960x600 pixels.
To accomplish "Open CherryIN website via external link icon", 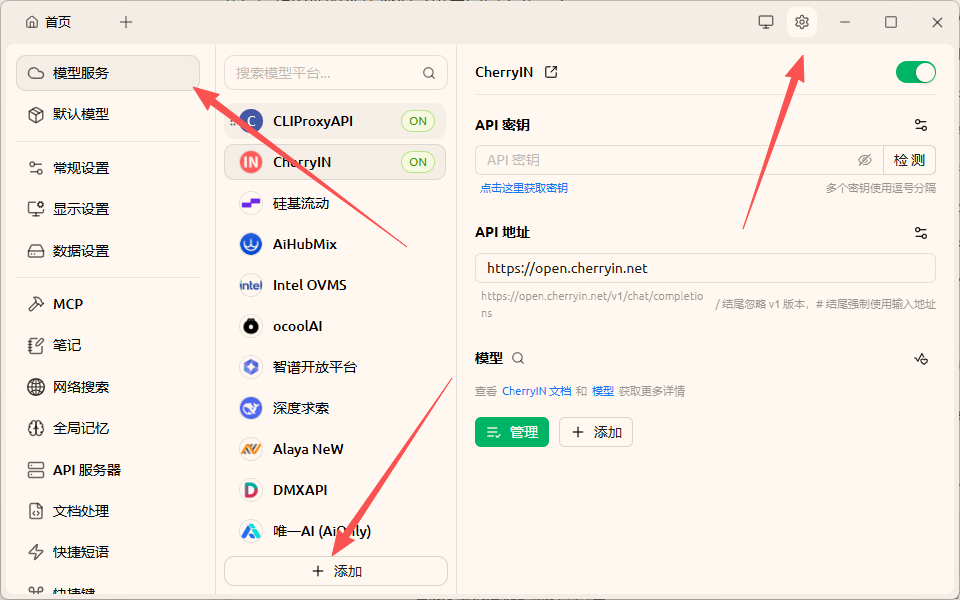I will (x=553, y=71).
